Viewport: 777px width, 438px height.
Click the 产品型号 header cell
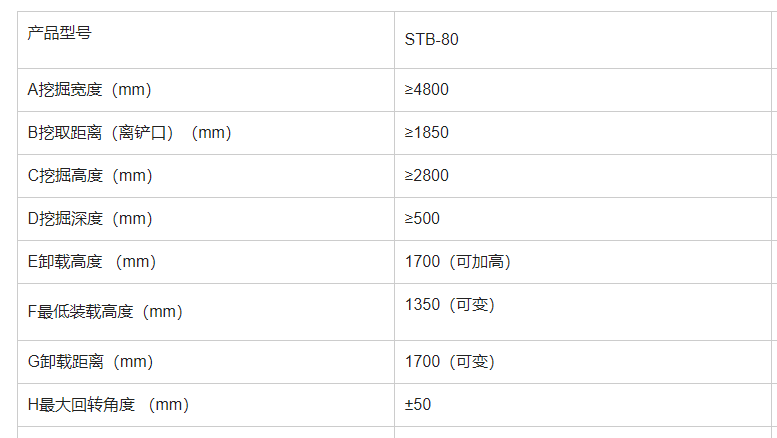click(x=60, y=33)
